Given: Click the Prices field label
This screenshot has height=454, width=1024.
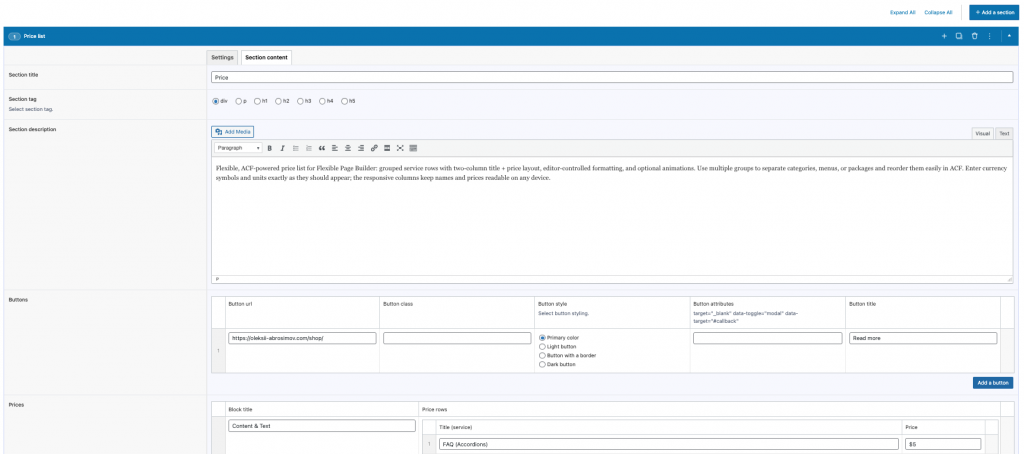Looking at the screenshot, I should (x=16, y=405).
